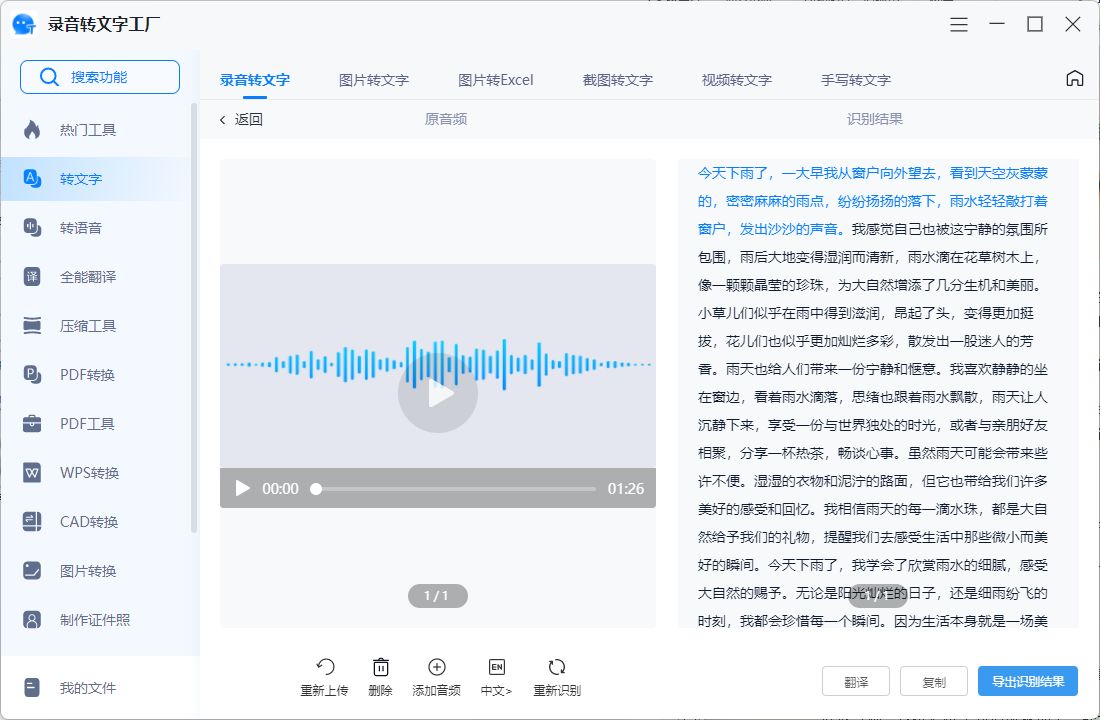Switch to 图片转文字 tab

(374, 80)
